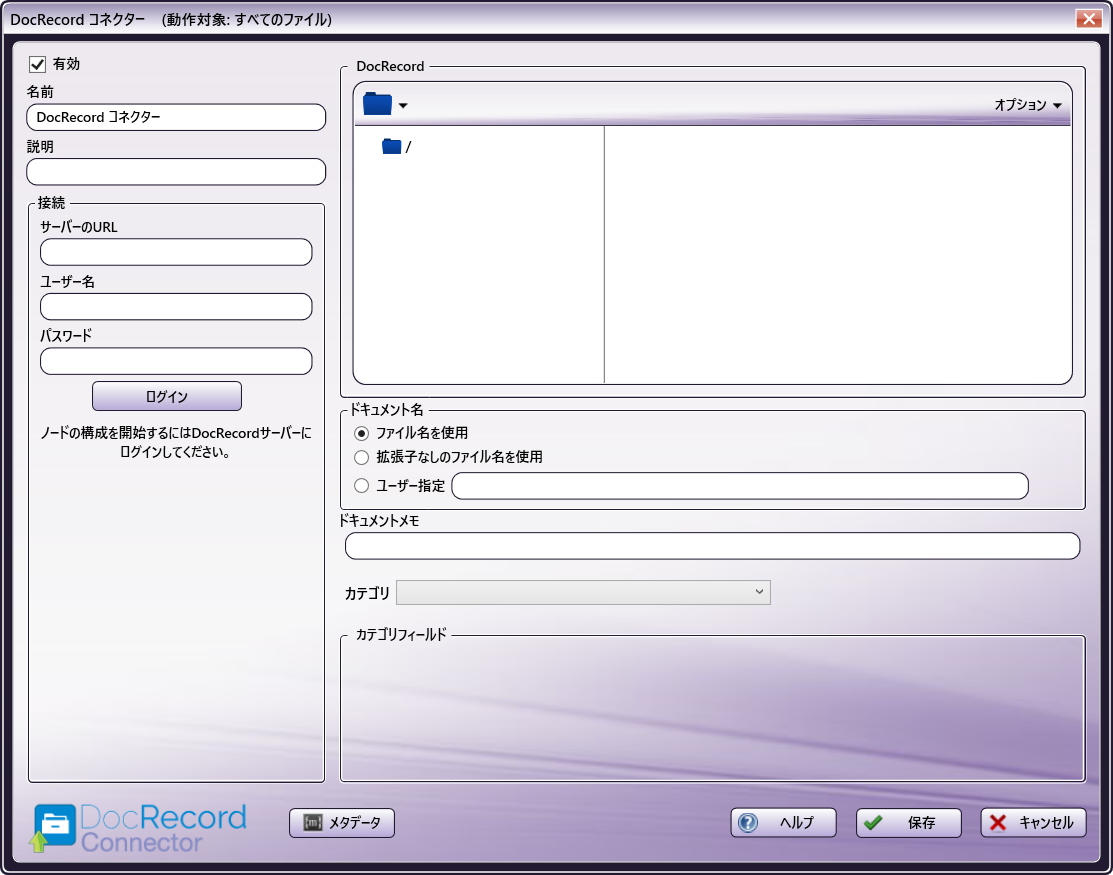Image resolution: width=1113 pixels, height=875 pixels.
Task: Toggle the 有効 checkbox
Action: [38, 65]
